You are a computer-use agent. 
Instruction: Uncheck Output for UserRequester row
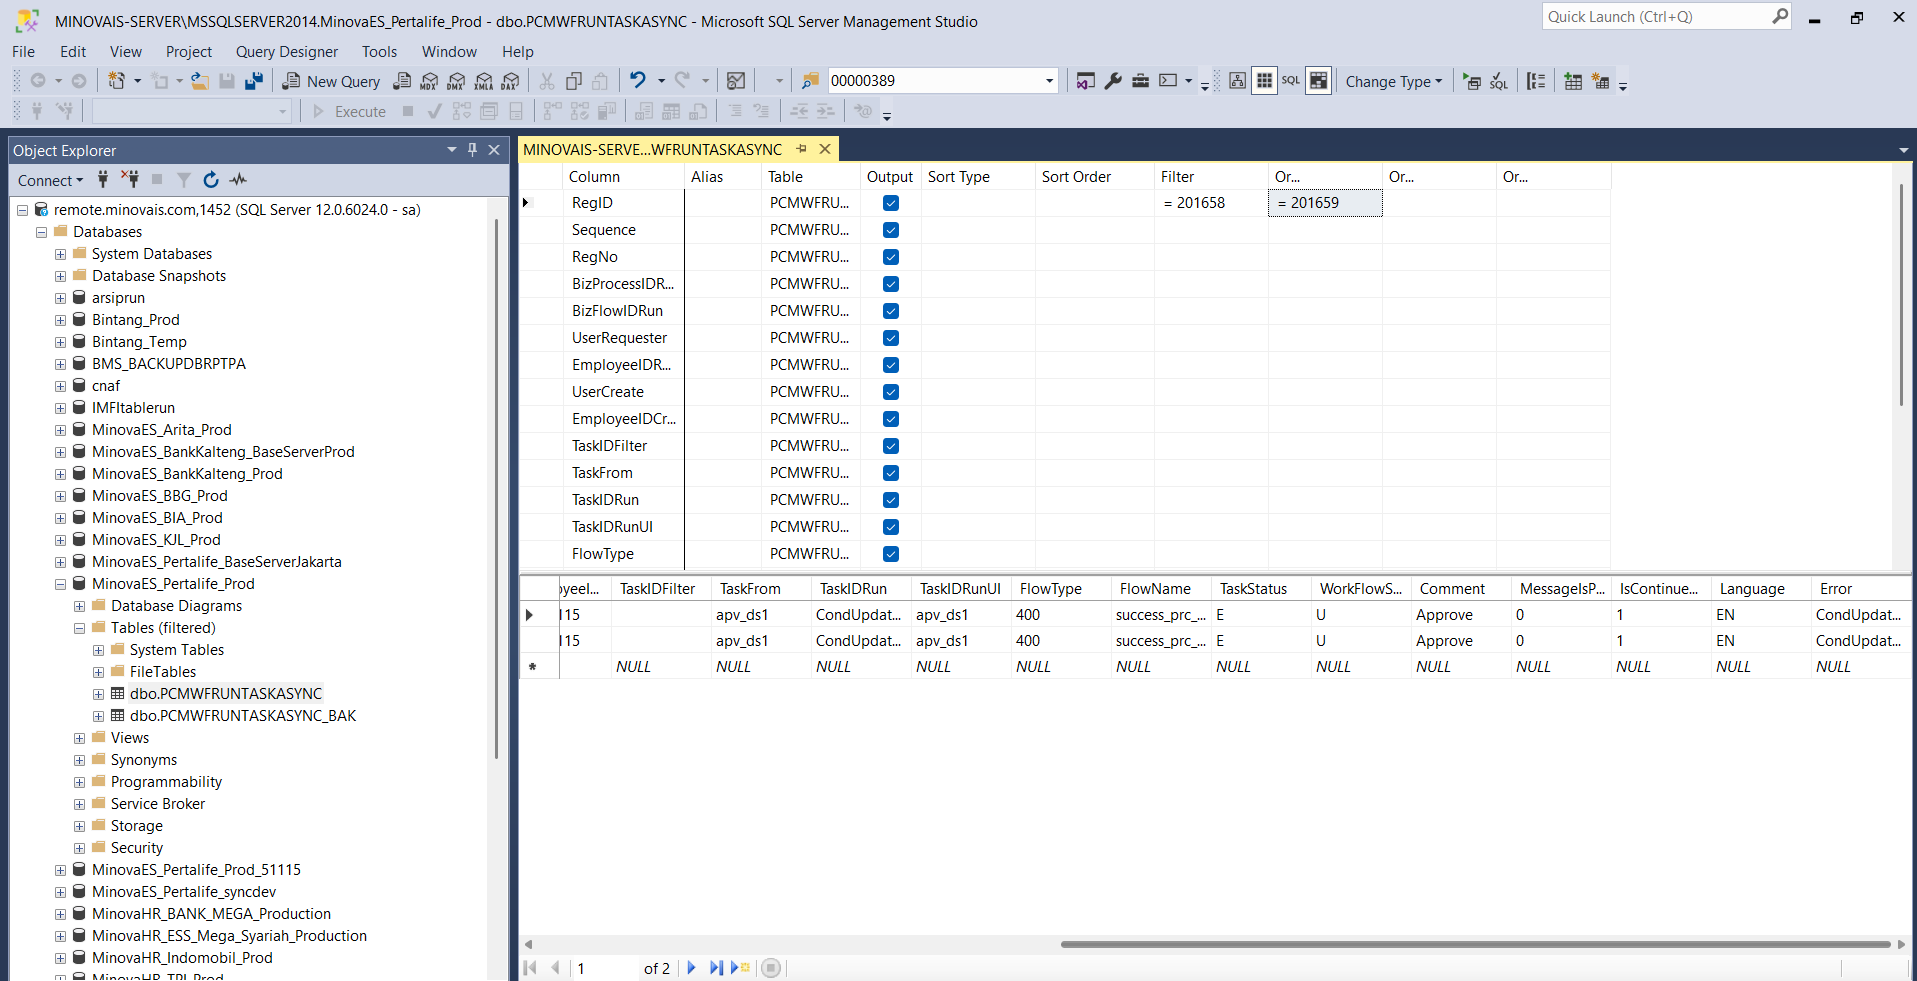891,338
